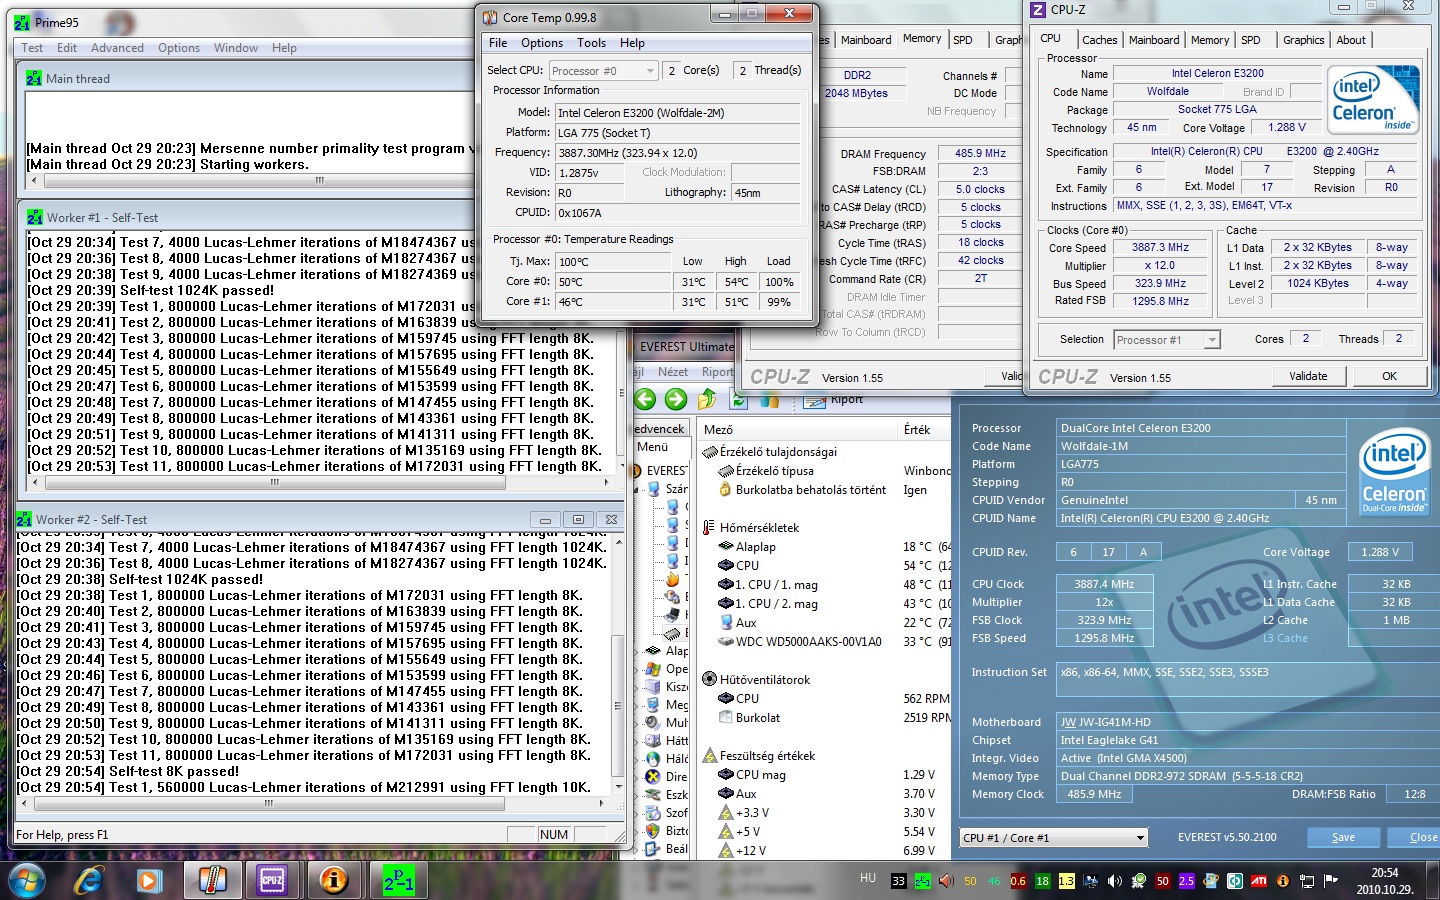Click the ATI tray icon
The height and width of the screenshot is (900, 1440).
(1259, 881)
